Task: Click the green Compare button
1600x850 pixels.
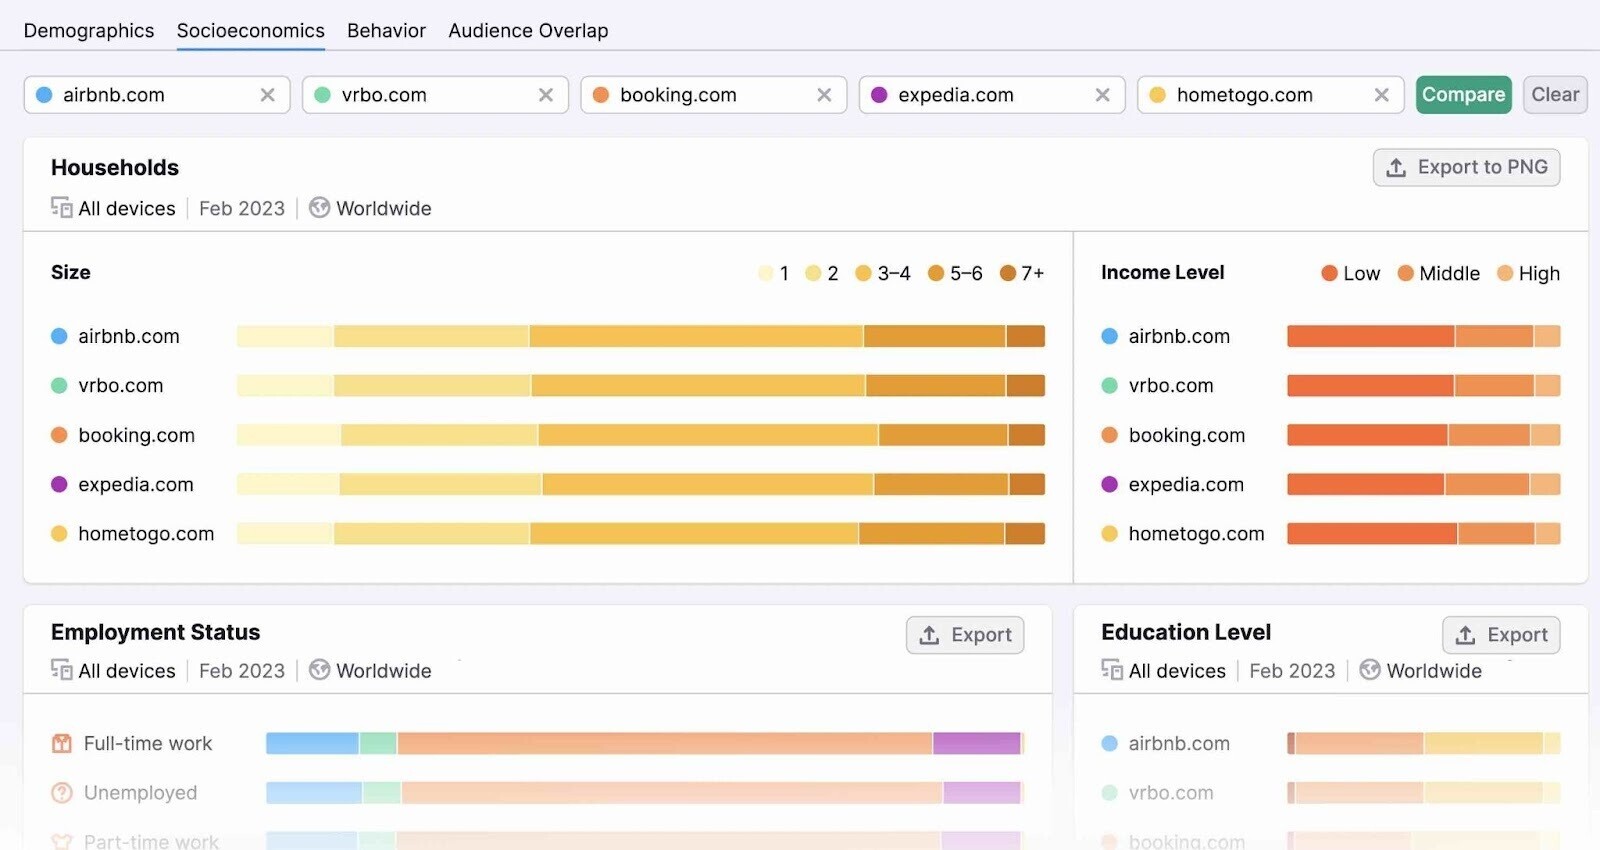Action: click(1463, 95)
